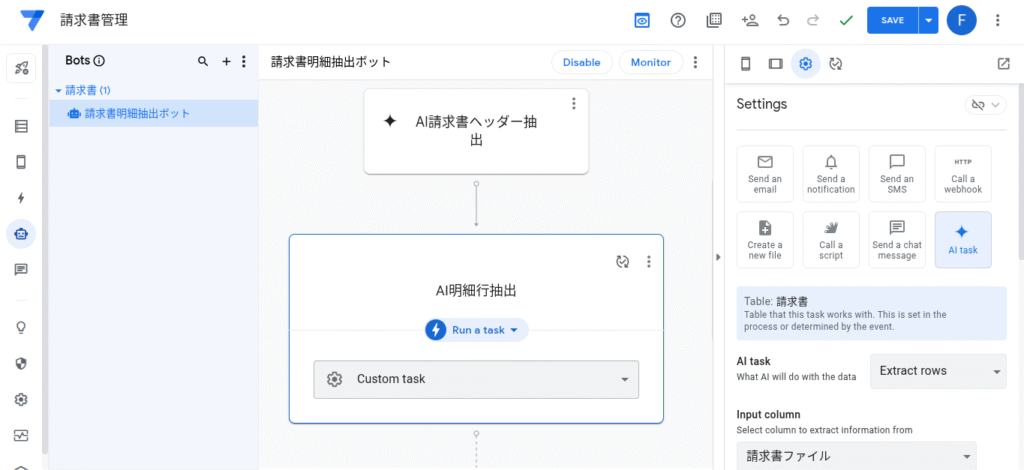Select the AI task type tile

pos(962,239)
